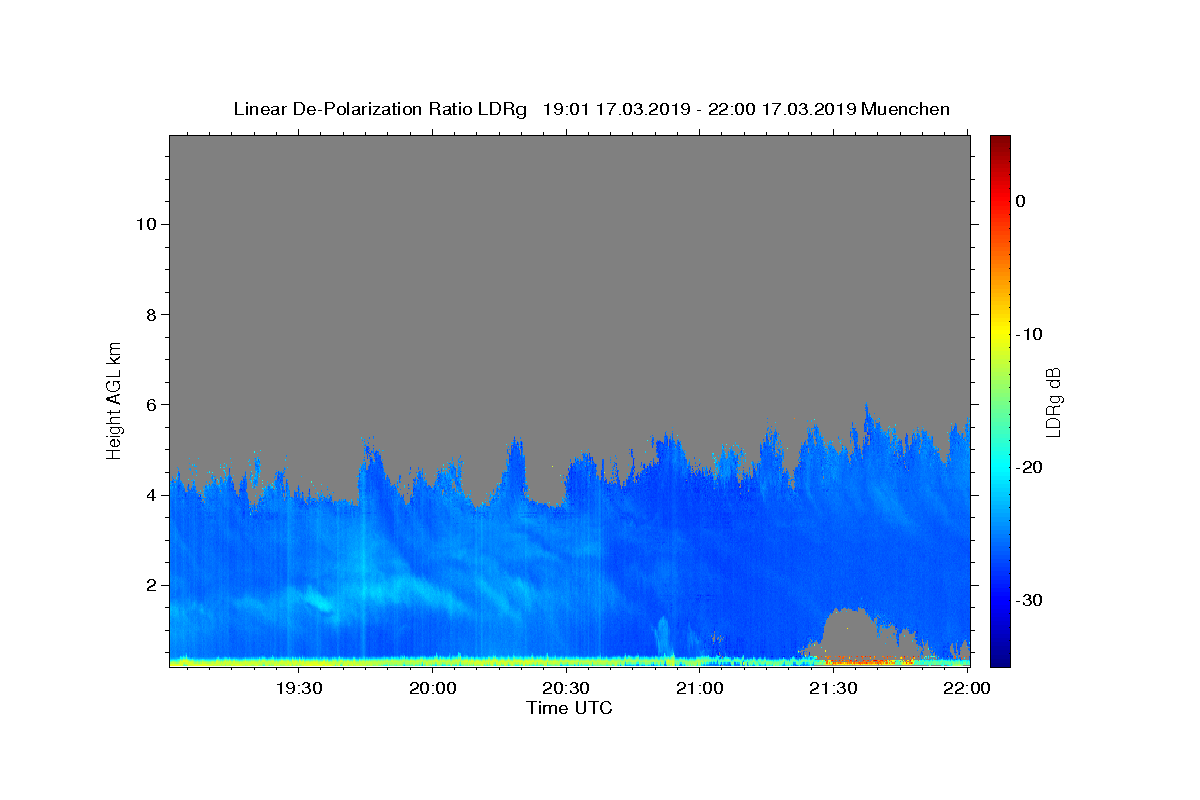Click the date range "19:01 17.03.2019 - 22:00 17.03.2019" in the title
This screenshot has height=800, width=1200.
pyautogui.click(x=699, y=109)
